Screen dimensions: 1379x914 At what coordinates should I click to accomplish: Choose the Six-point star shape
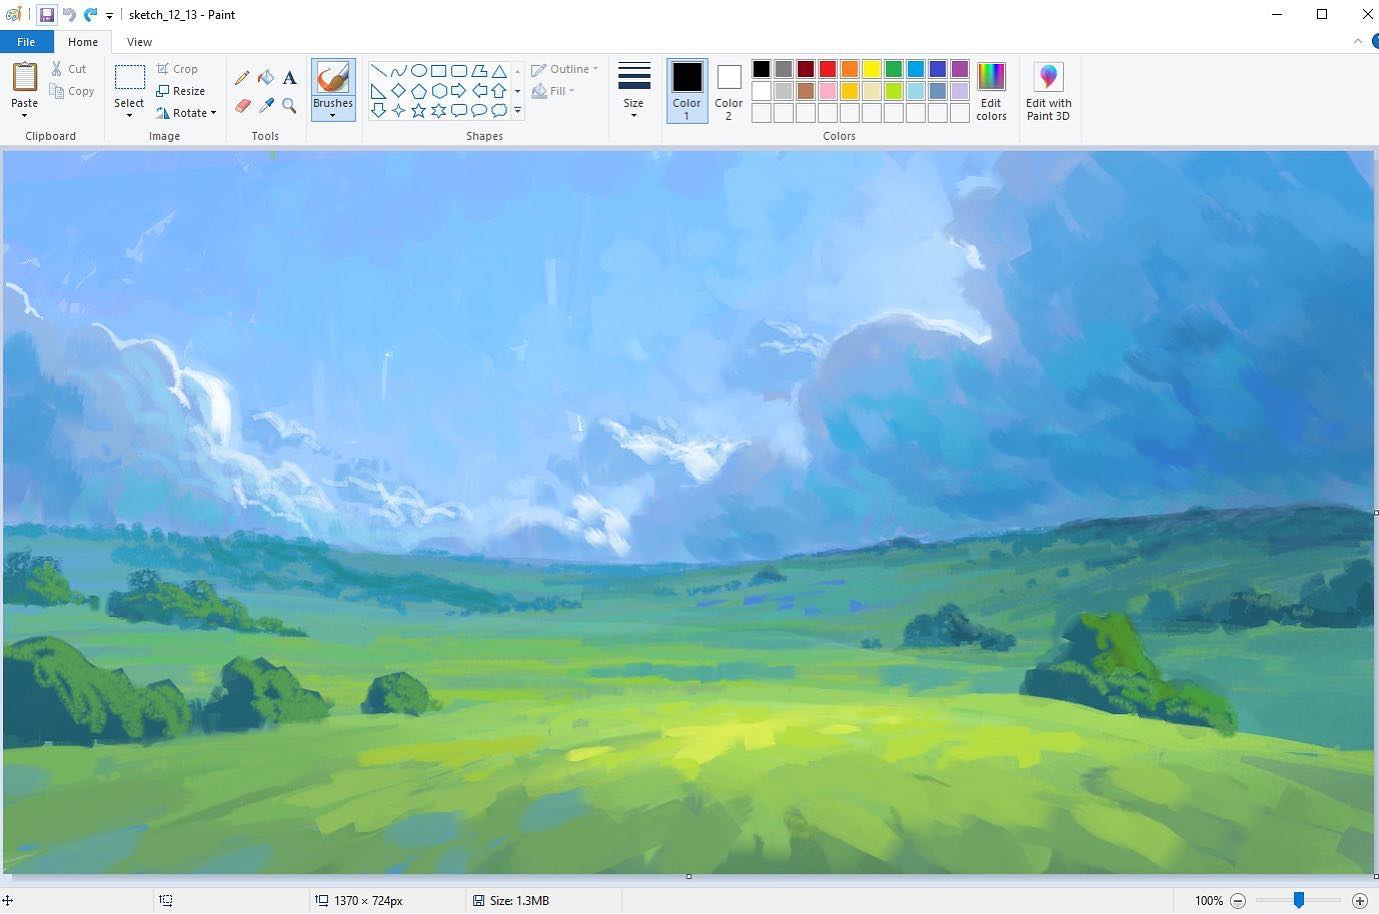click(439, 111)
